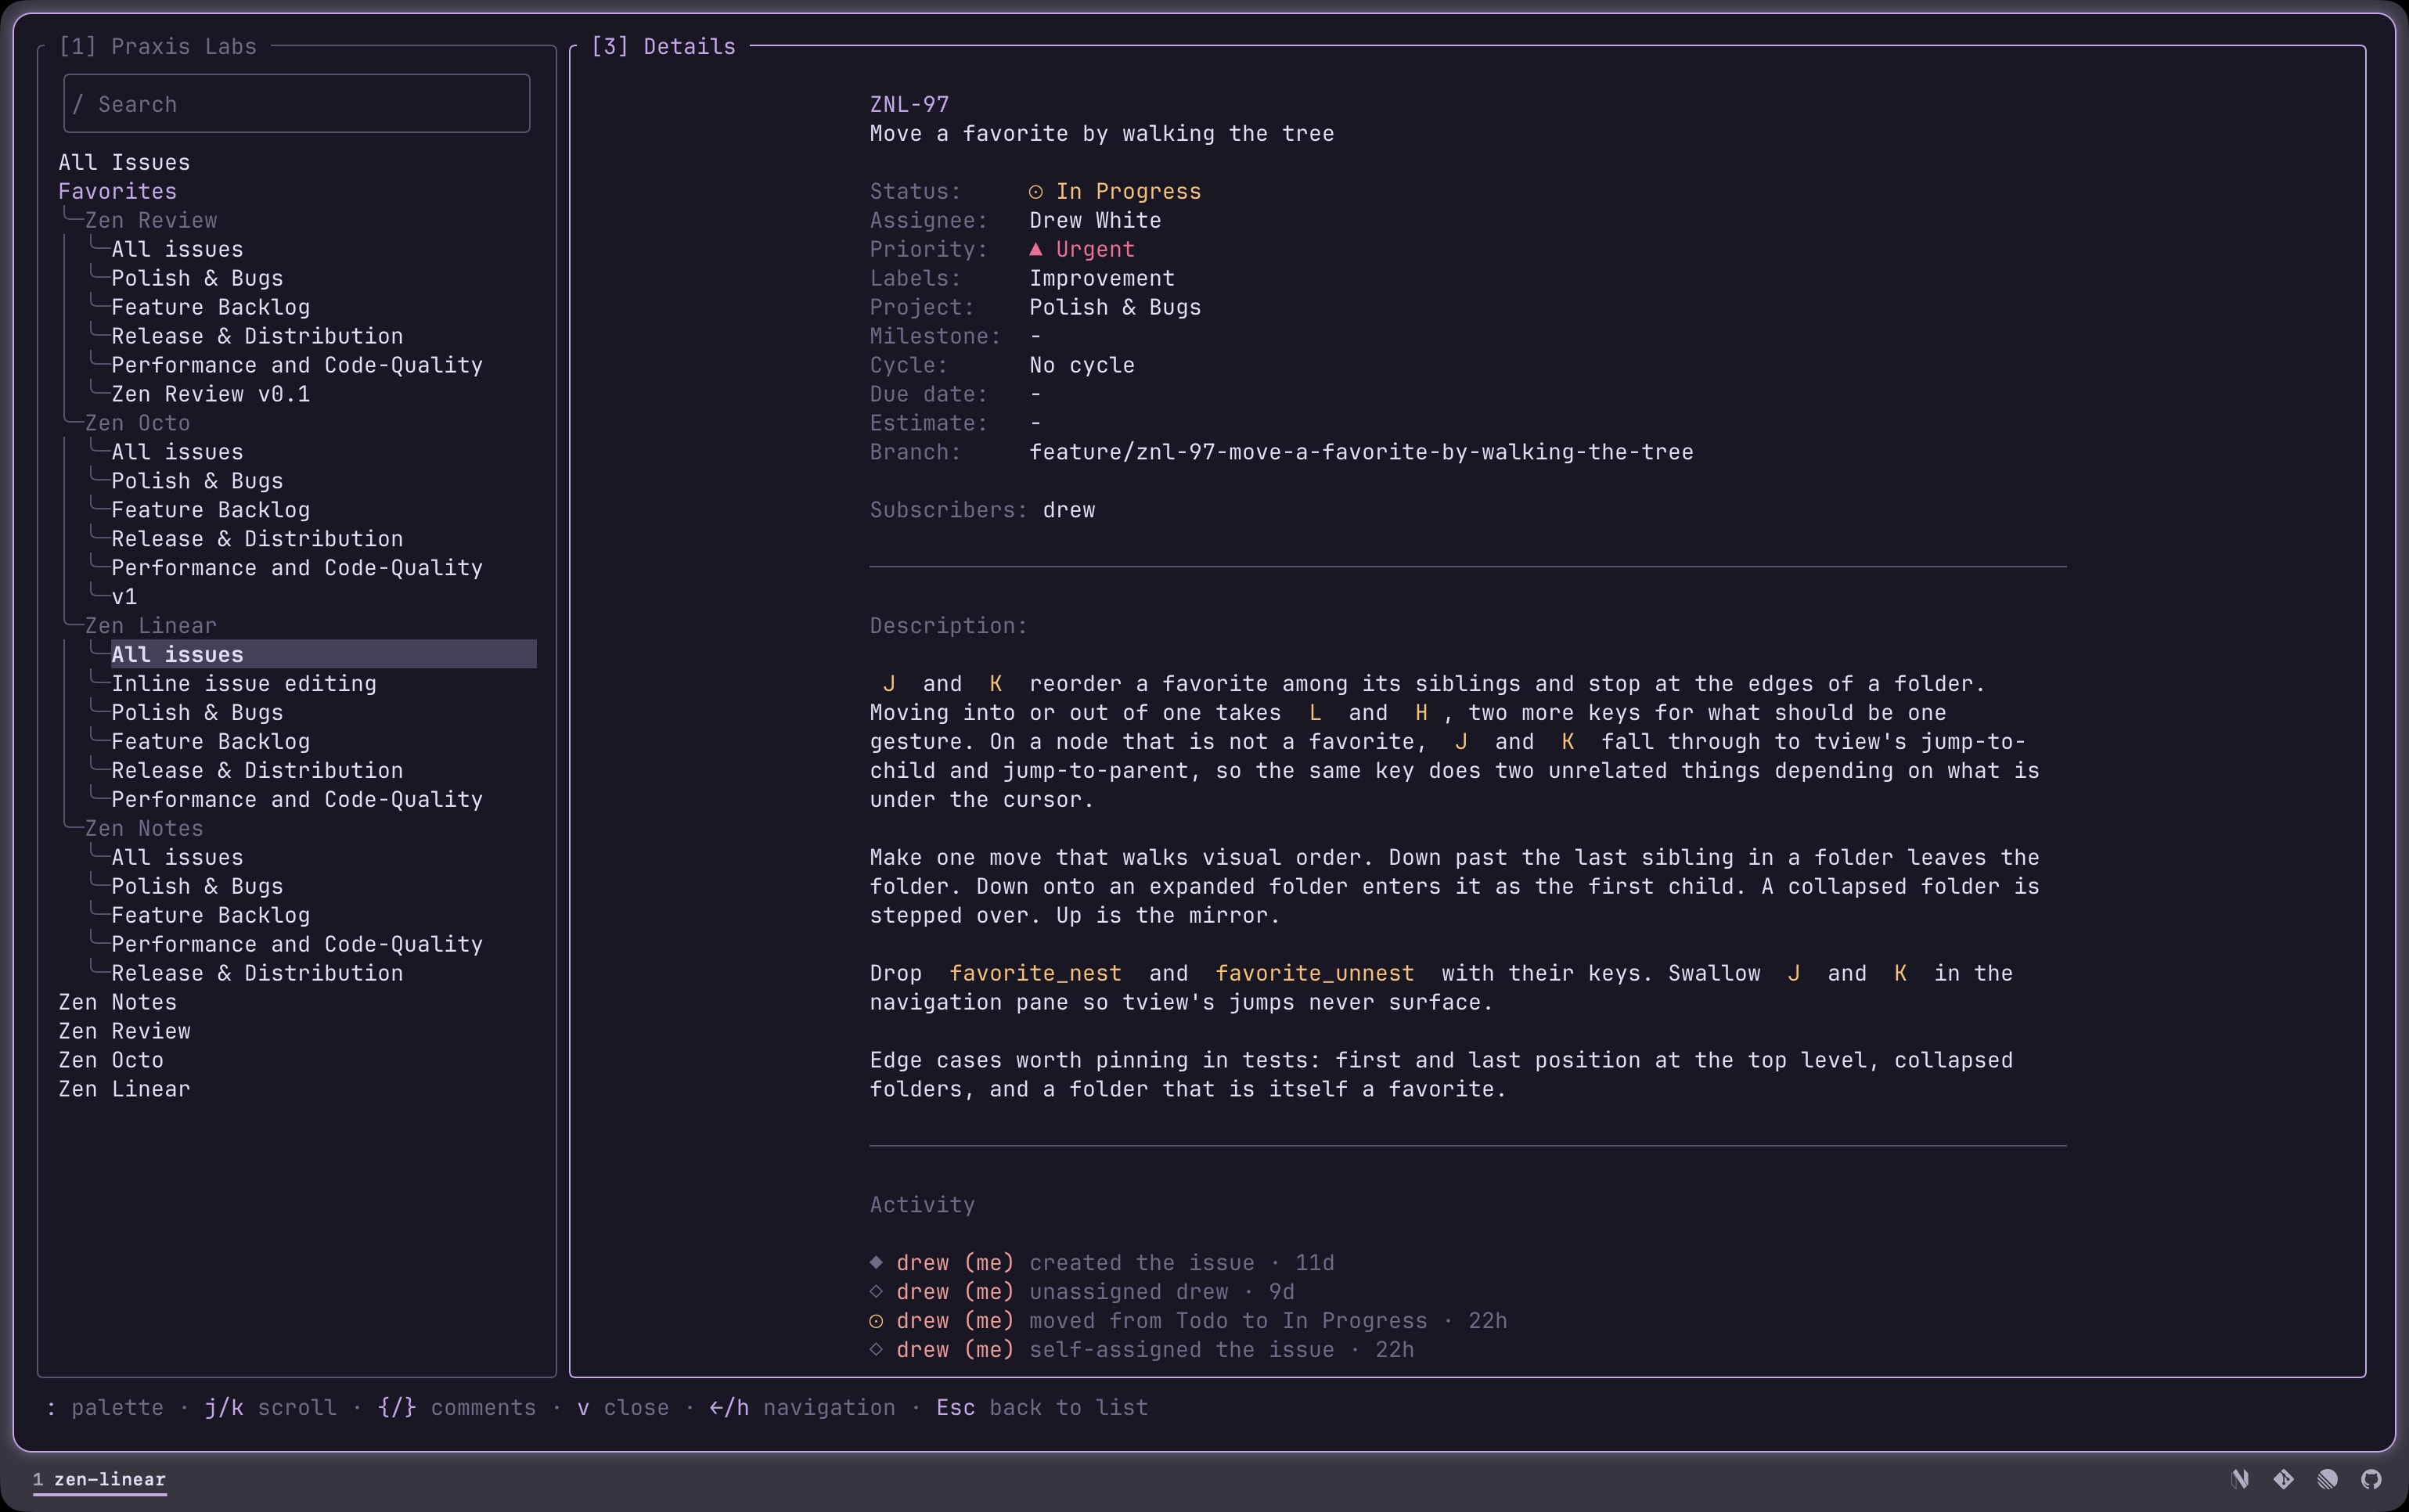Click the In Progress status circle icon
Screen dimensions: 2409x1512
(x=1036, y=192)
